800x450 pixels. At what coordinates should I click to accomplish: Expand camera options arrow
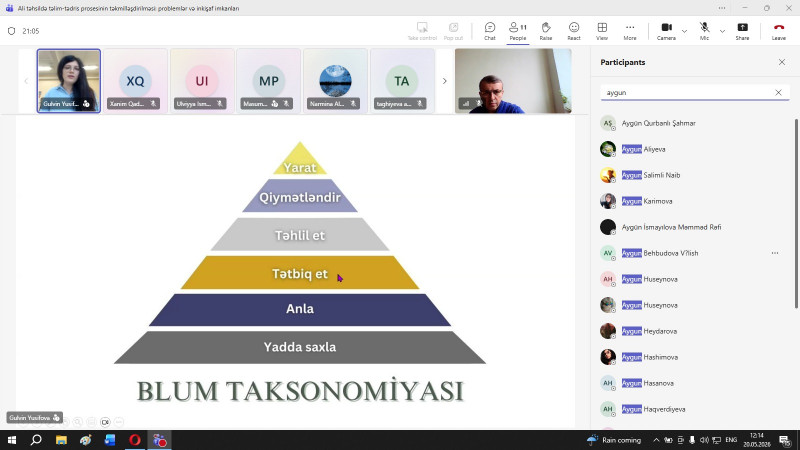click(x=684, y=31)
